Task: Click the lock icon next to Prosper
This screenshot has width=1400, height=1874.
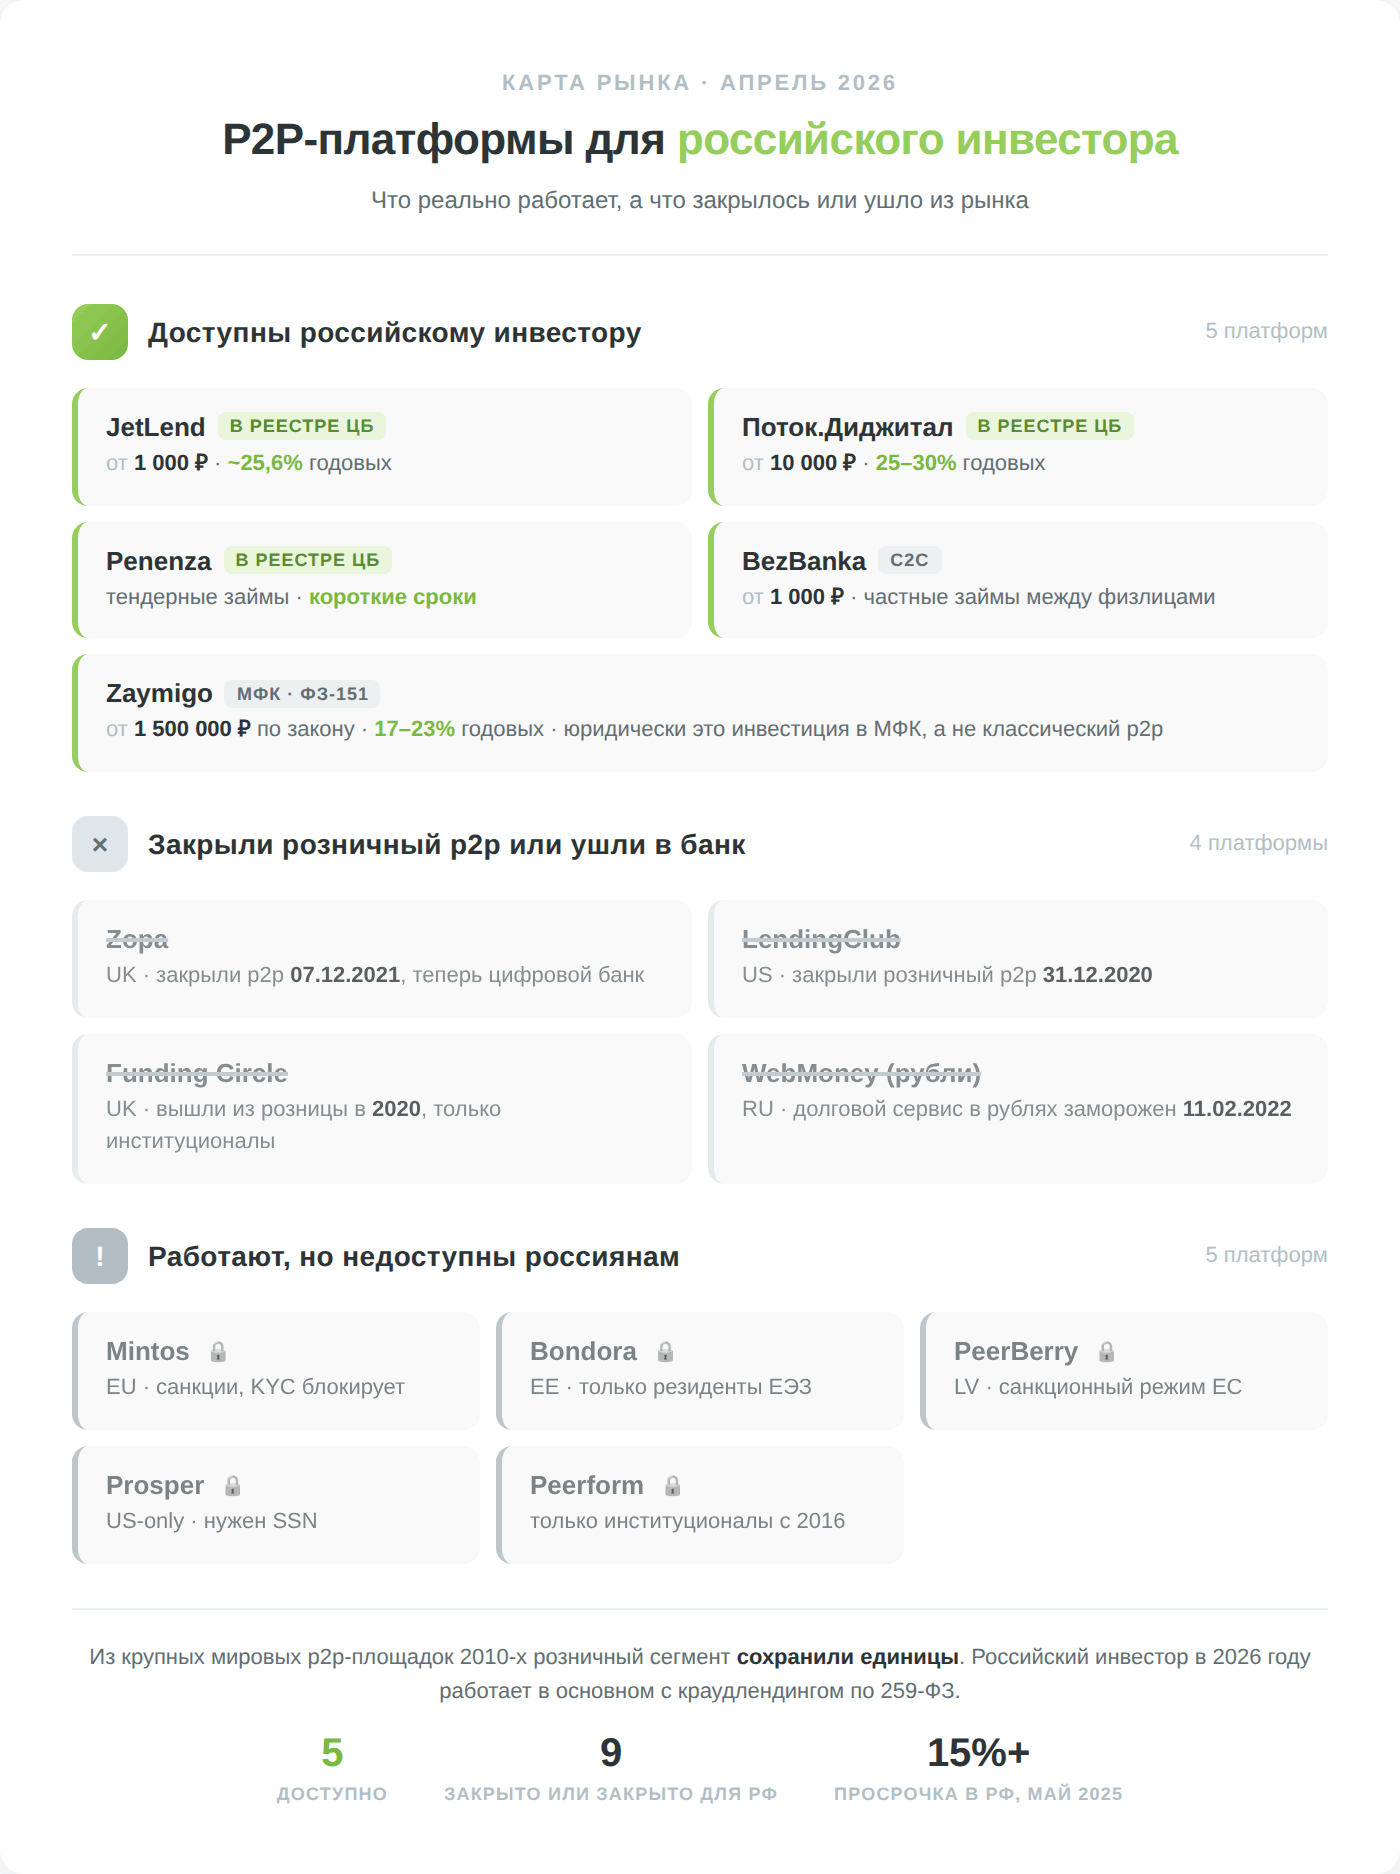Action: click(x=232, y=1486)
